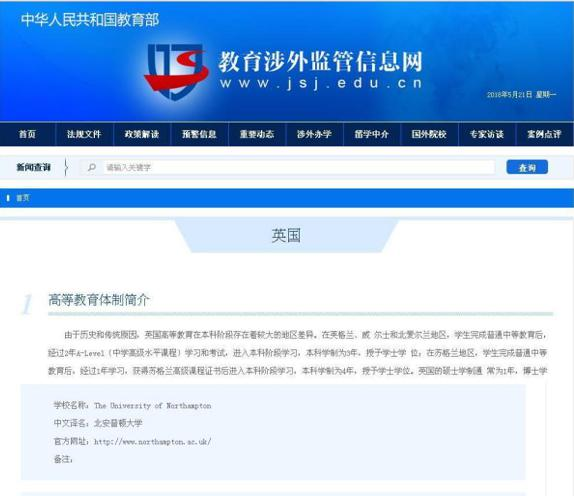Go to 预警信息 section
This screenshot has height=496, width=574.
[199, 134]
